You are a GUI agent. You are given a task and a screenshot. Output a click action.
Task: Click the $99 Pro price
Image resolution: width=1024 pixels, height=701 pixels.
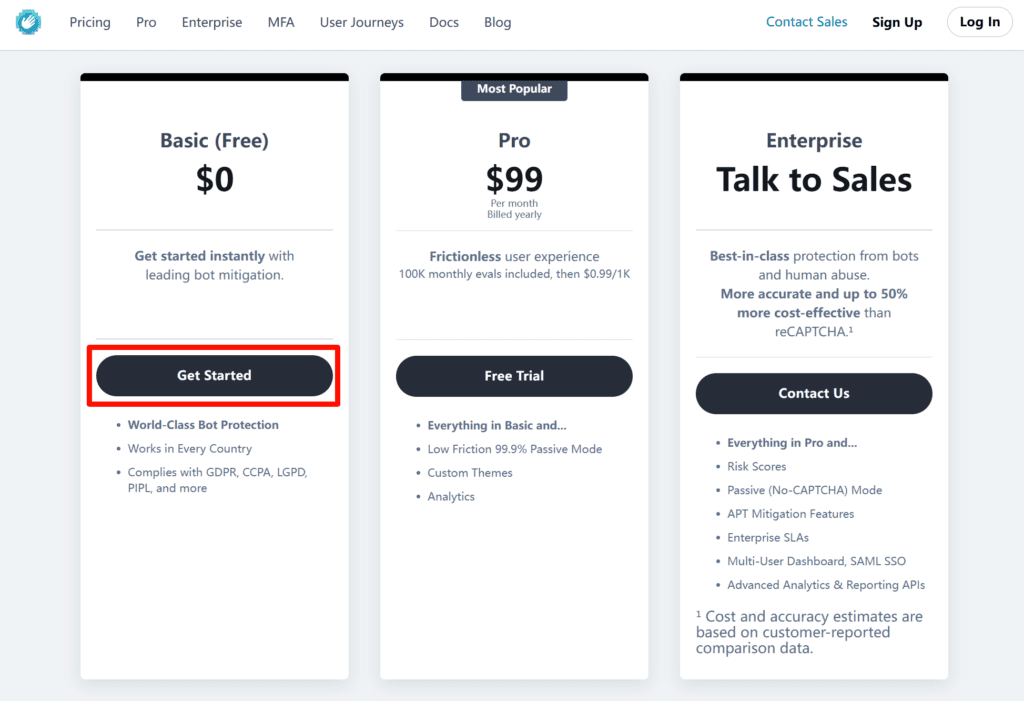point(514,180)
